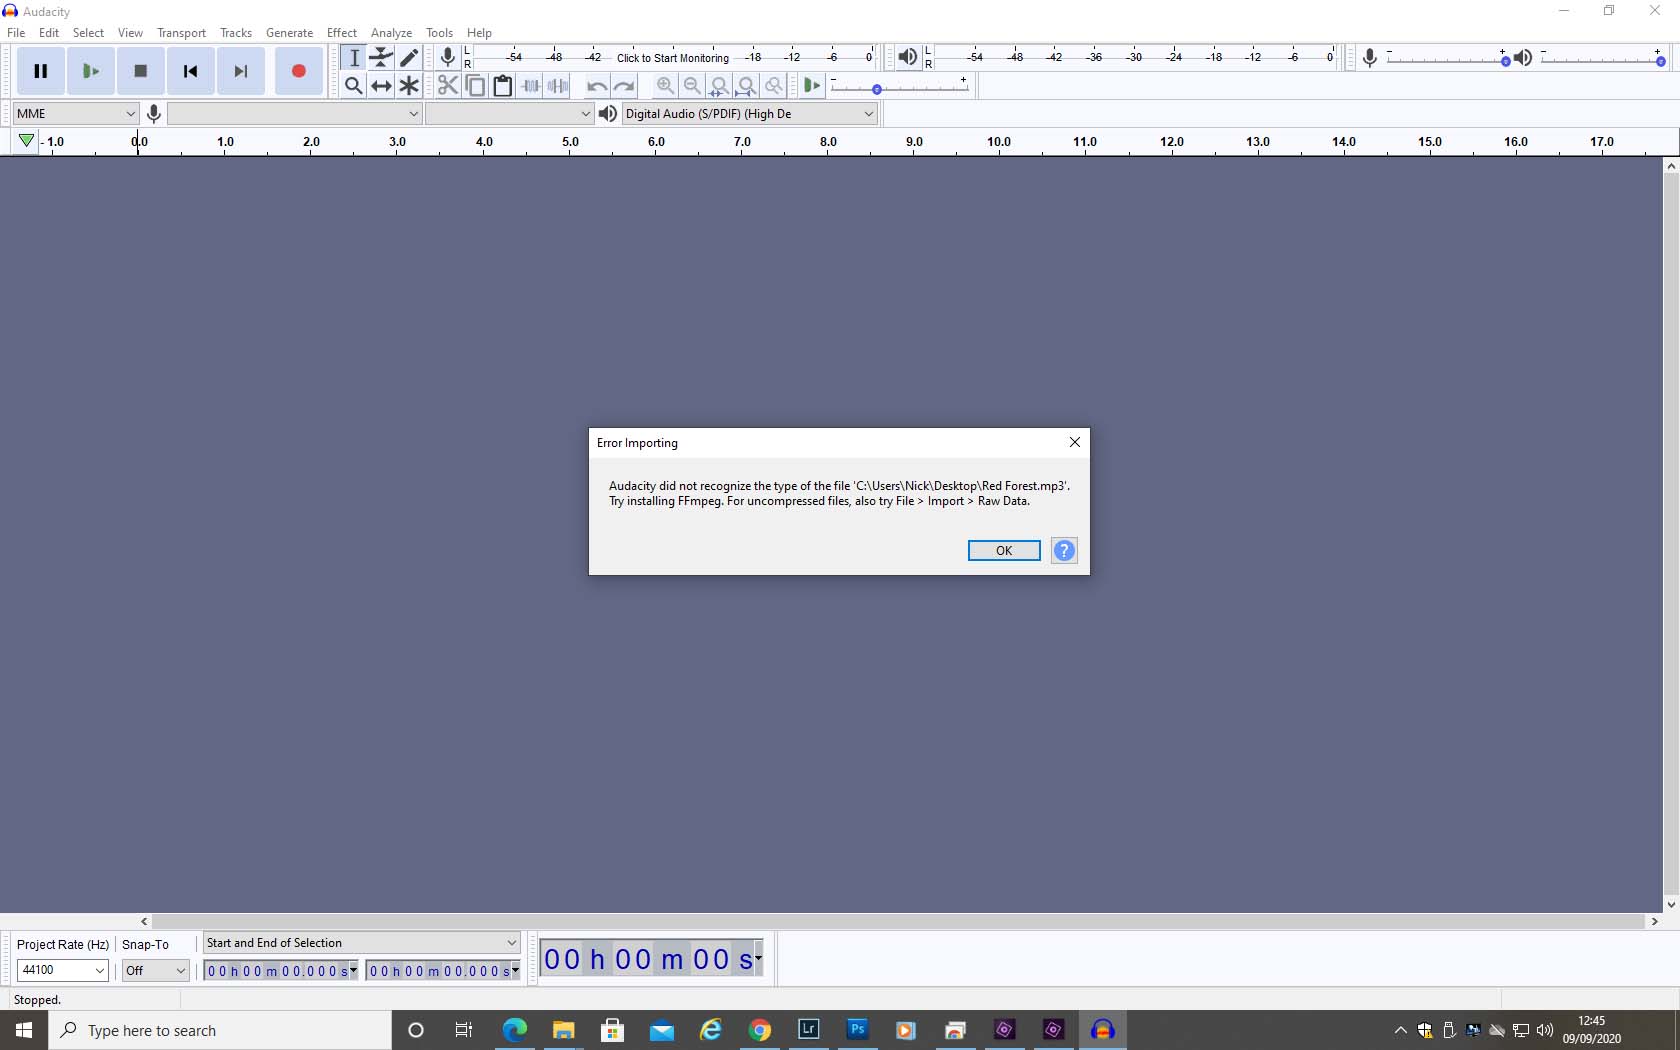Open the Effect menu
This screenshot has width=1680, height=1050.
pyautogui.click(x=342, y=32)
